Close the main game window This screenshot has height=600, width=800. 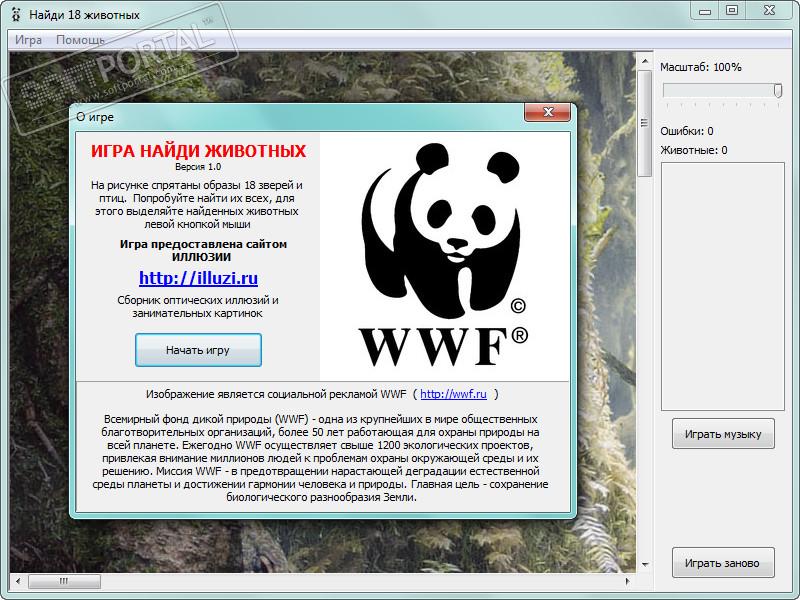click(769, 11)
